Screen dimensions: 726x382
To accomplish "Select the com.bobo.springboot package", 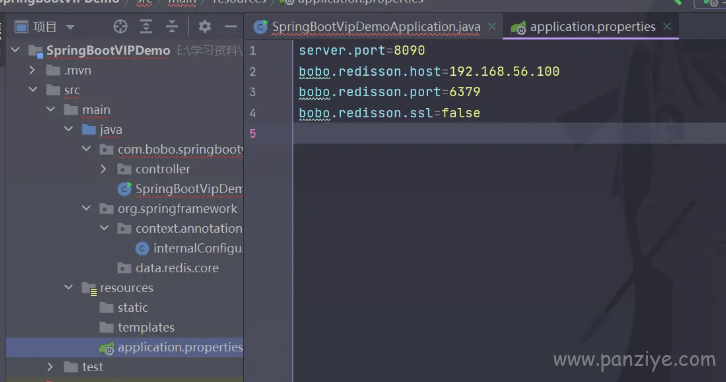I will pos(180,150).
